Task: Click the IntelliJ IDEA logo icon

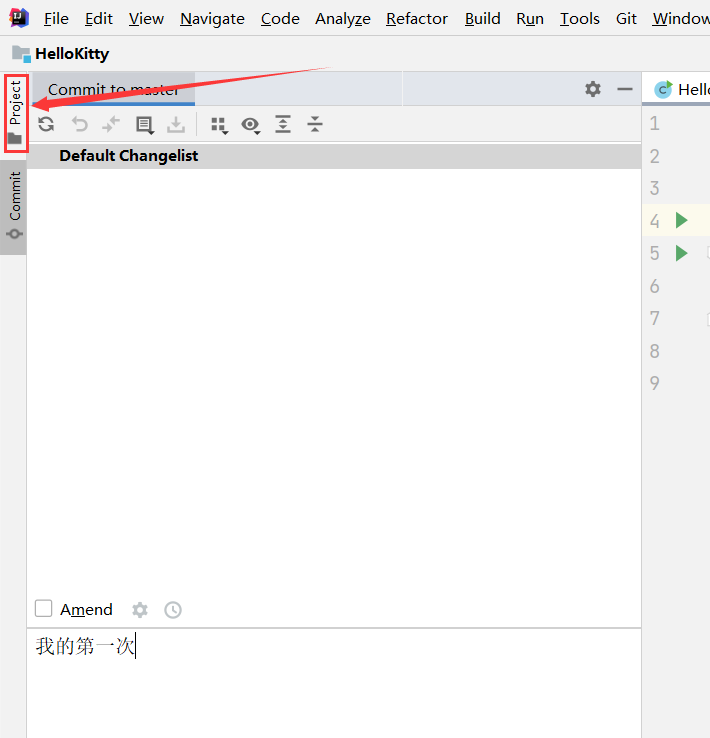Action: click(19, 18)
